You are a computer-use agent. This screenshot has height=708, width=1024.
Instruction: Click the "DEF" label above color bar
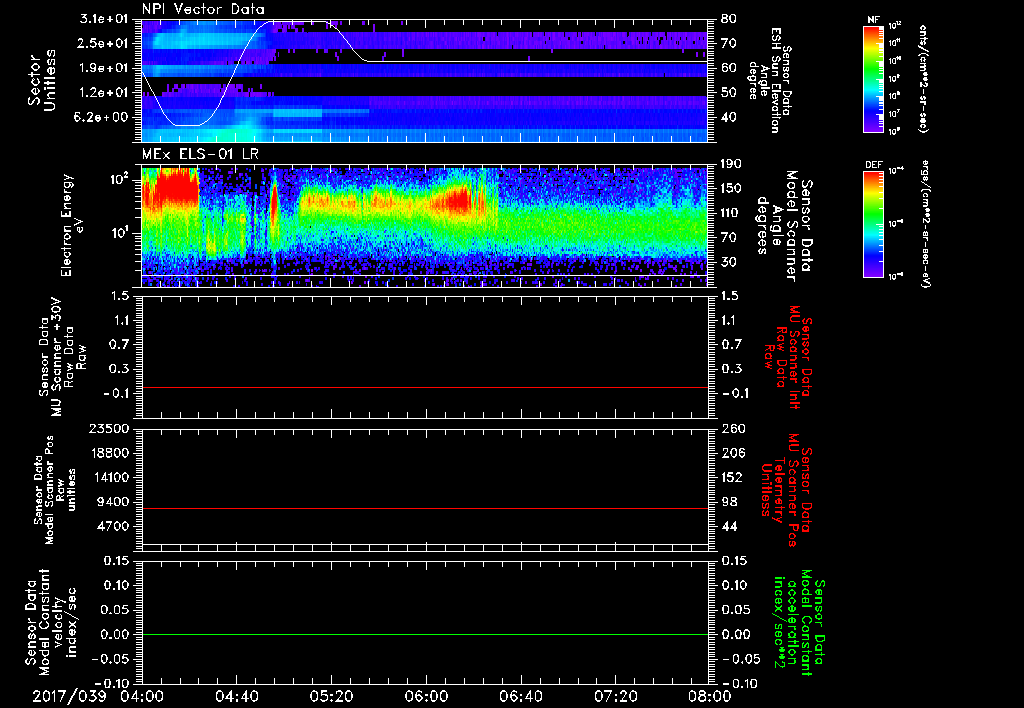[873, 165]
